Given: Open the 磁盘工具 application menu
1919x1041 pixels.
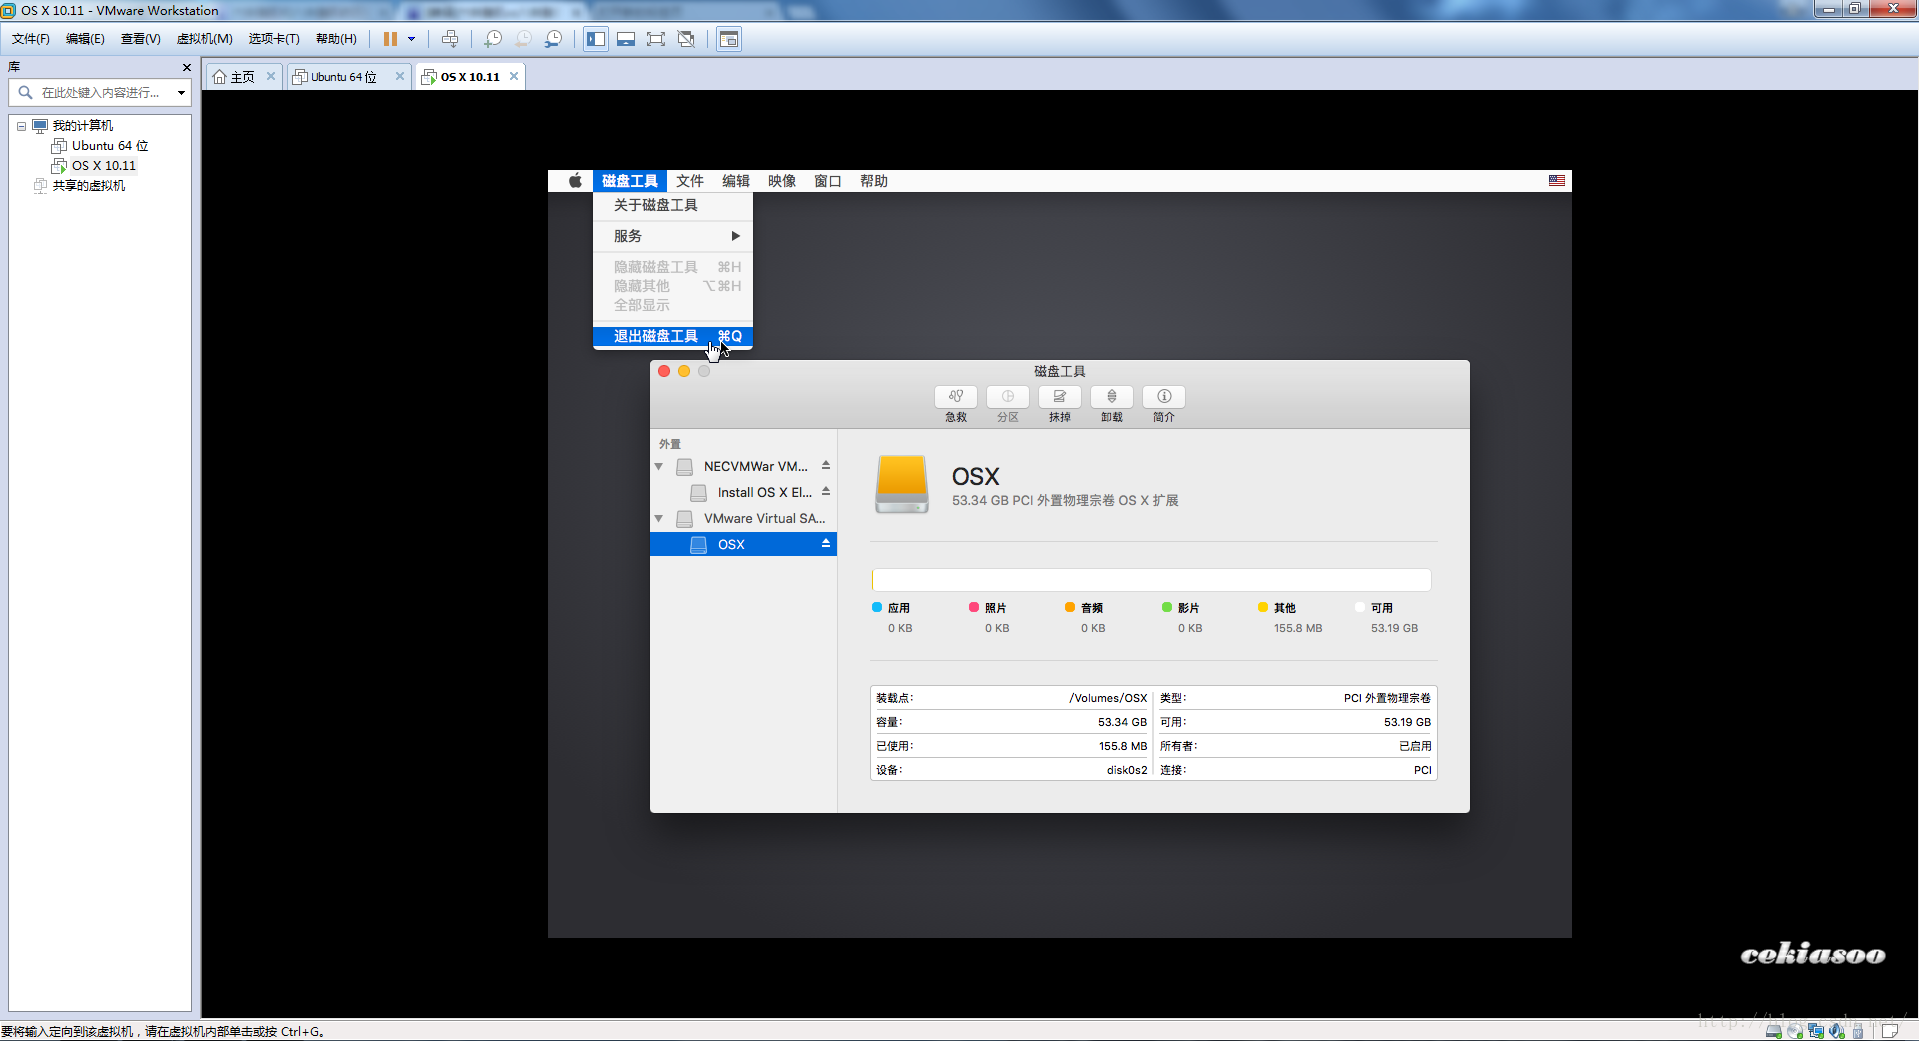Looking at the screenshot, I should coord(630,181).
